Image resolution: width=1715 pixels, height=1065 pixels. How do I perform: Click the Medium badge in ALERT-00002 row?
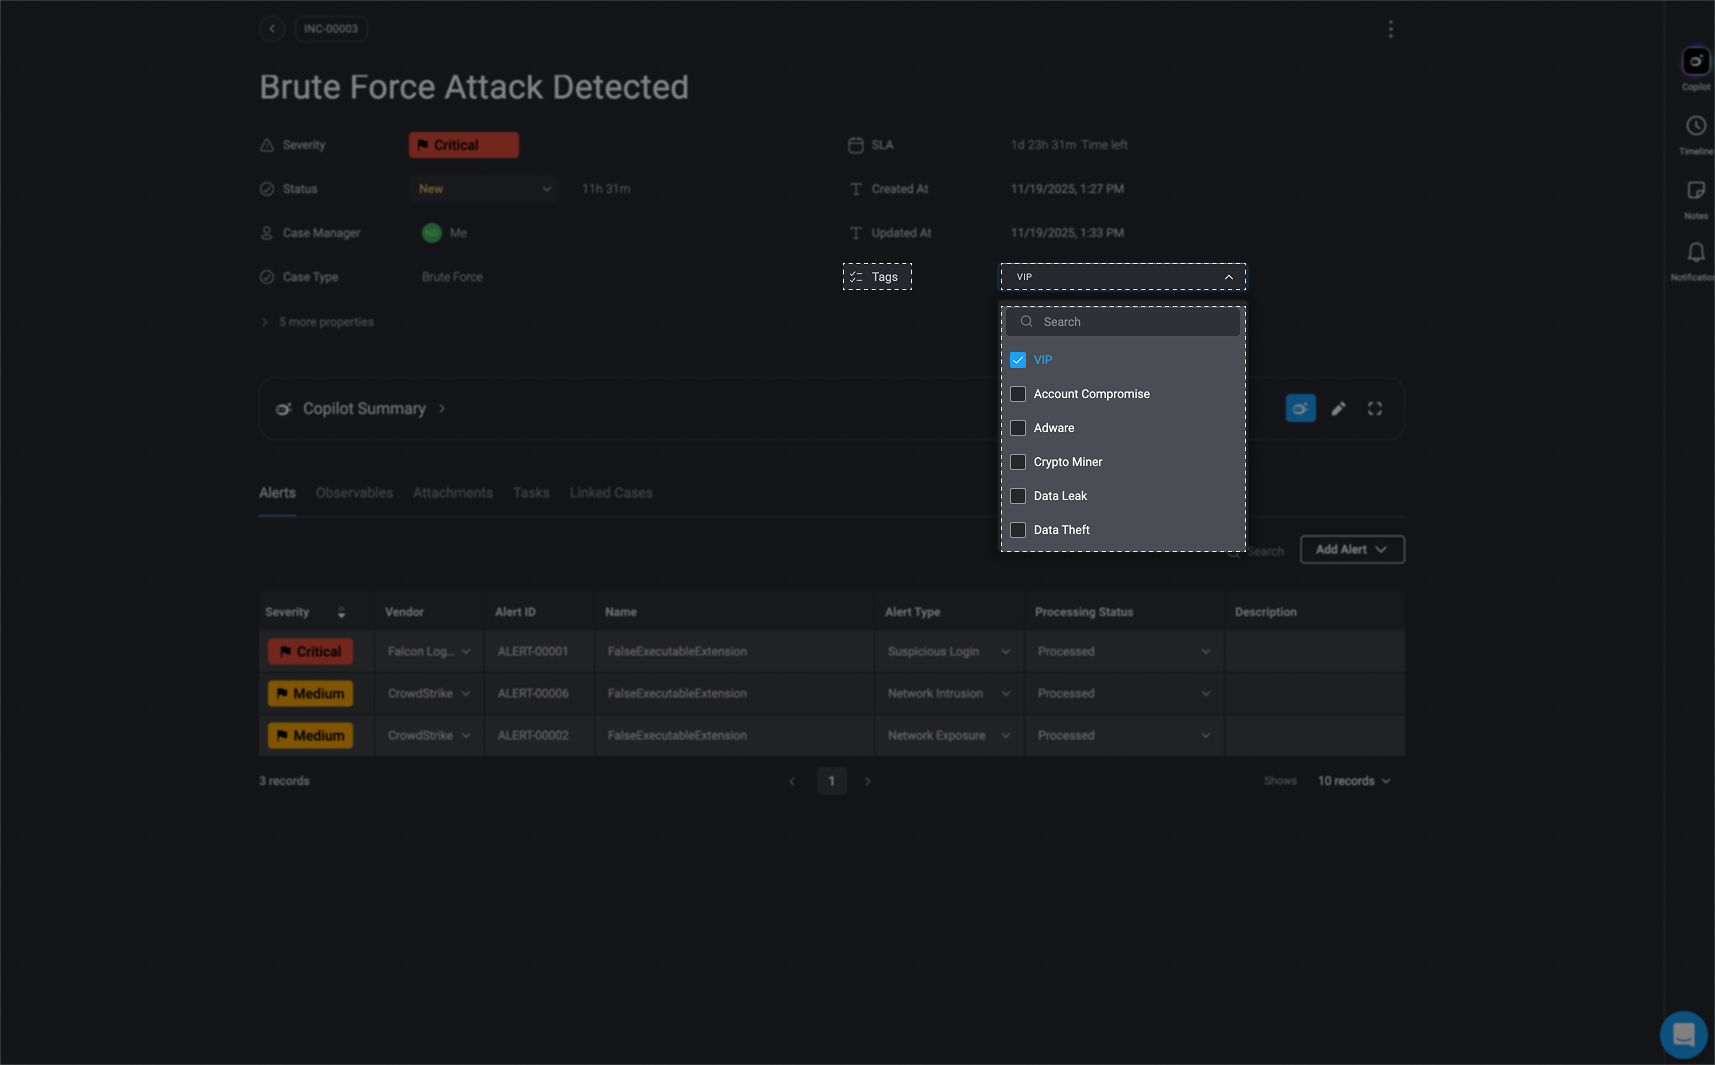click(310, 736)
